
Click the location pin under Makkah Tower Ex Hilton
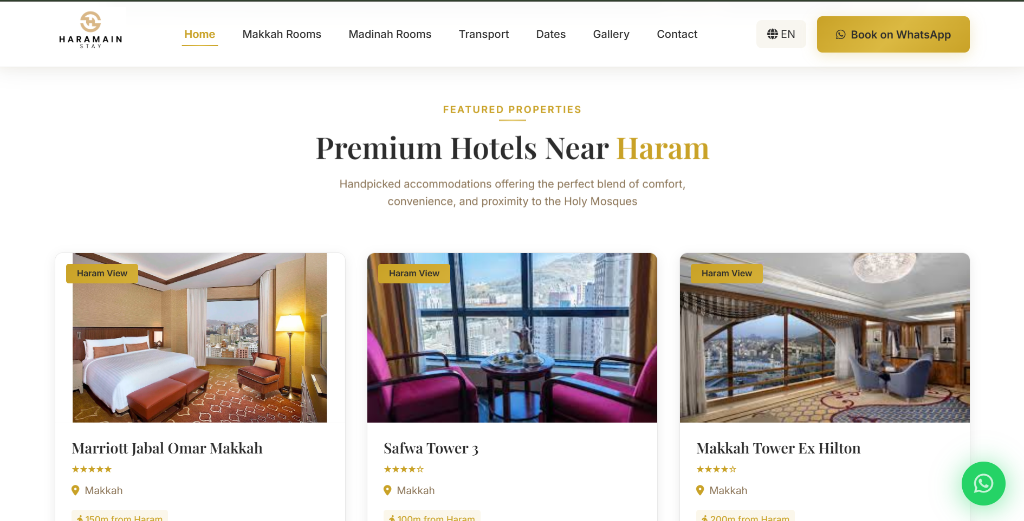[x=700, y=490]
